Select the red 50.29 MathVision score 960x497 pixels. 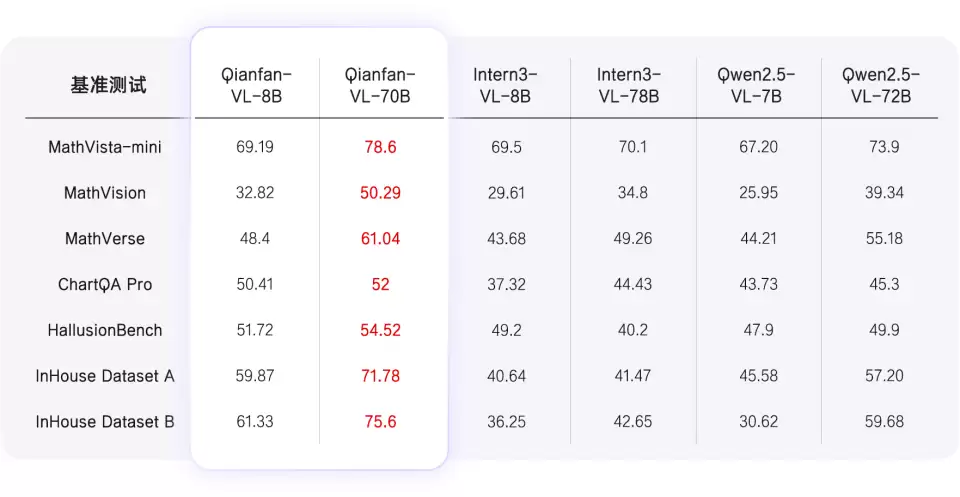click(380, 193)
